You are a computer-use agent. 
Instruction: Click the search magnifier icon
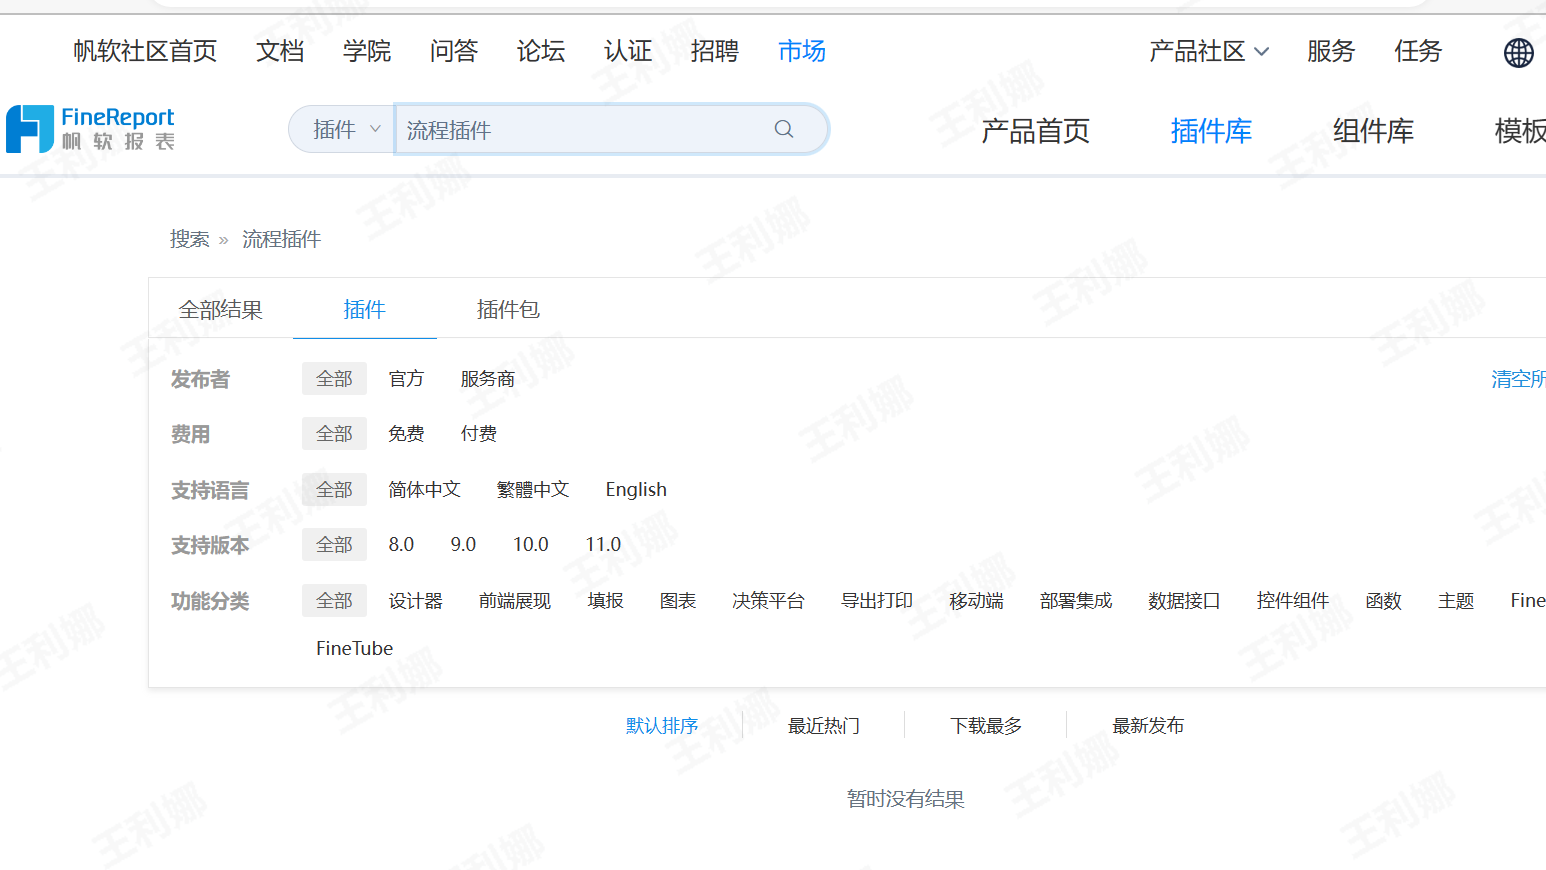coord(784,129)
